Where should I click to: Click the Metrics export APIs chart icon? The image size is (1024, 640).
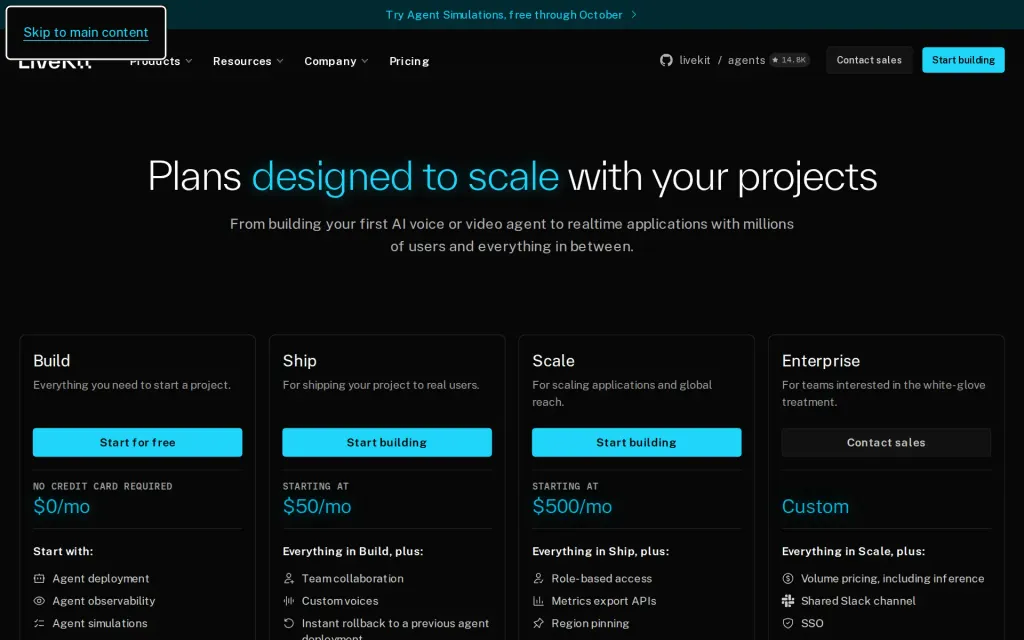538,601
